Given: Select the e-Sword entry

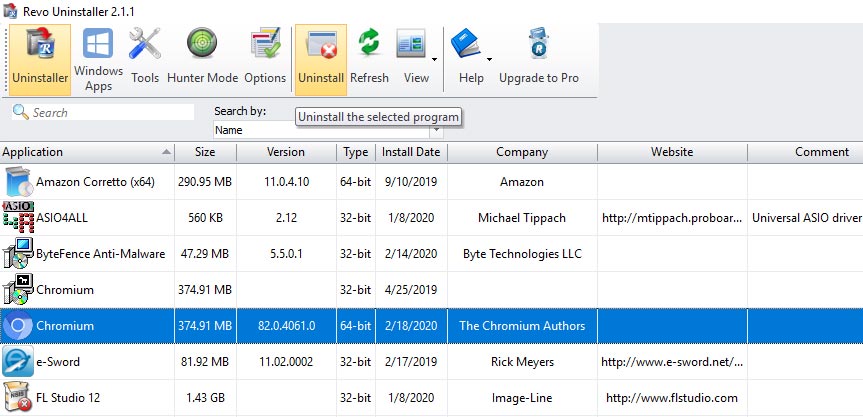Looking at the screenshot, I should (432, 361).
